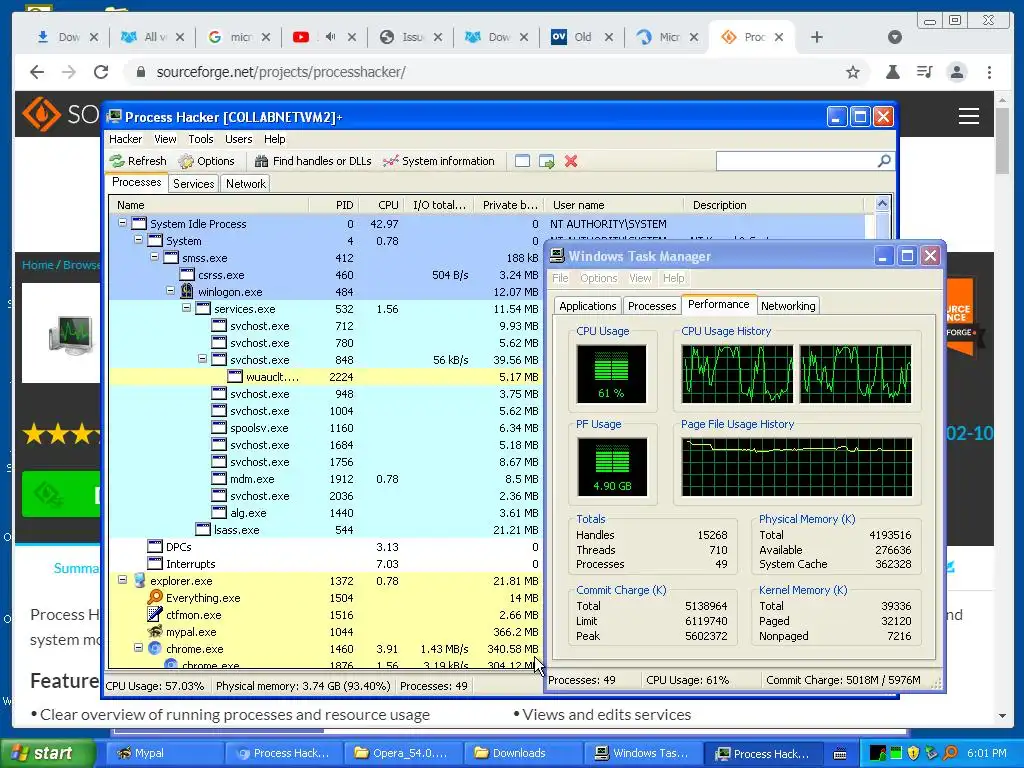Click the find window toolbar icon
Screen dimensions: 1024x768
coord(522,161)
